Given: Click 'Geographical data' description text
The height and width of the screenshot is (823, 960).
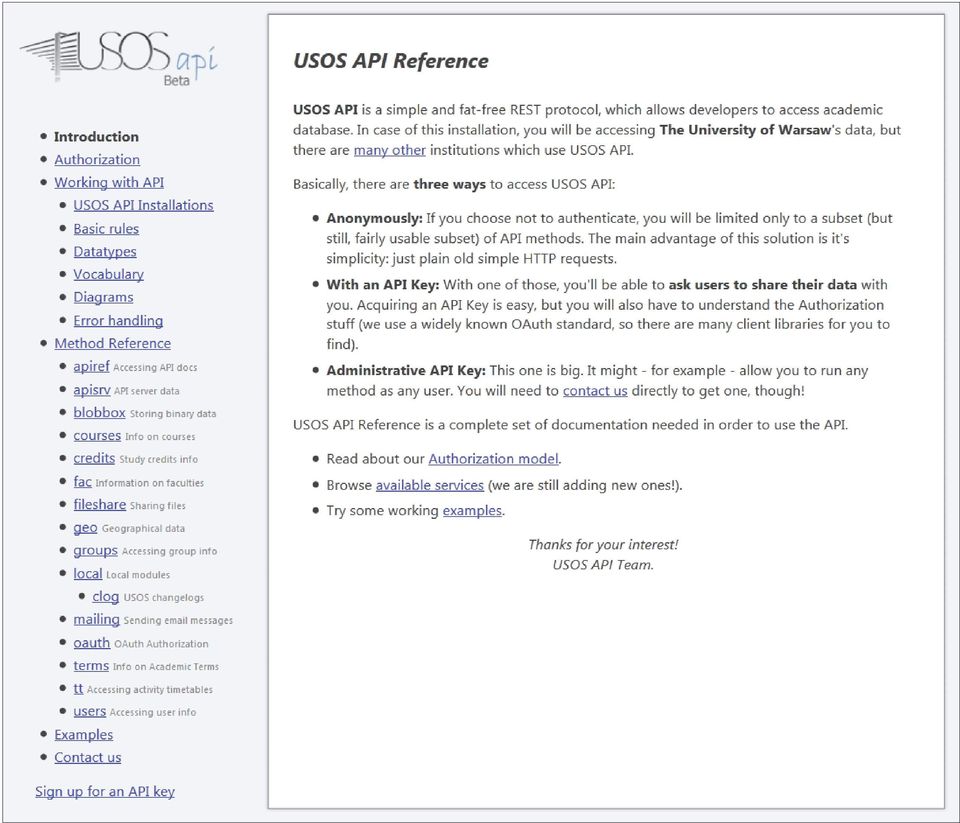Looking at the screenshot, I should point(143,528).
